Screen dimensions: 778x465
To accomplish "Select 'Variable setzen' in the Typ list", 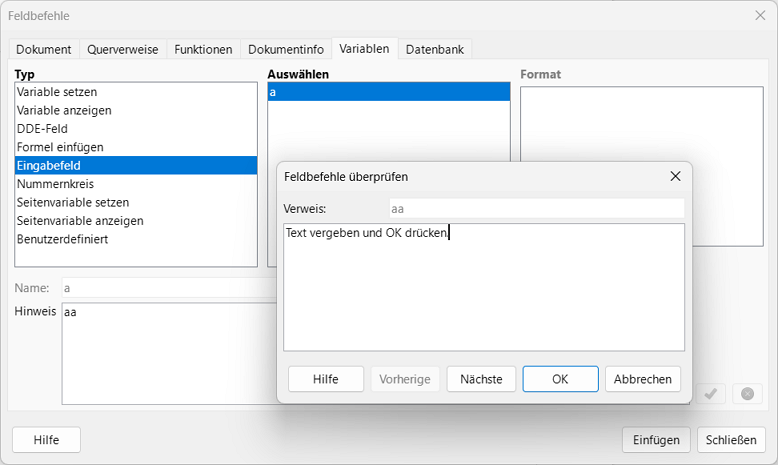I will [57, 92].
